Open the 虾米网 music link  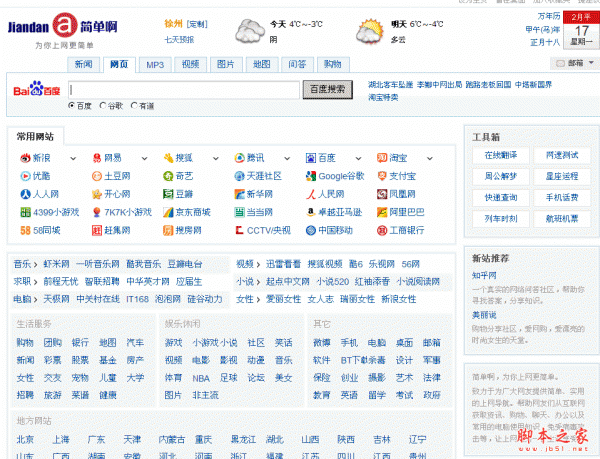tap(56, 264)
